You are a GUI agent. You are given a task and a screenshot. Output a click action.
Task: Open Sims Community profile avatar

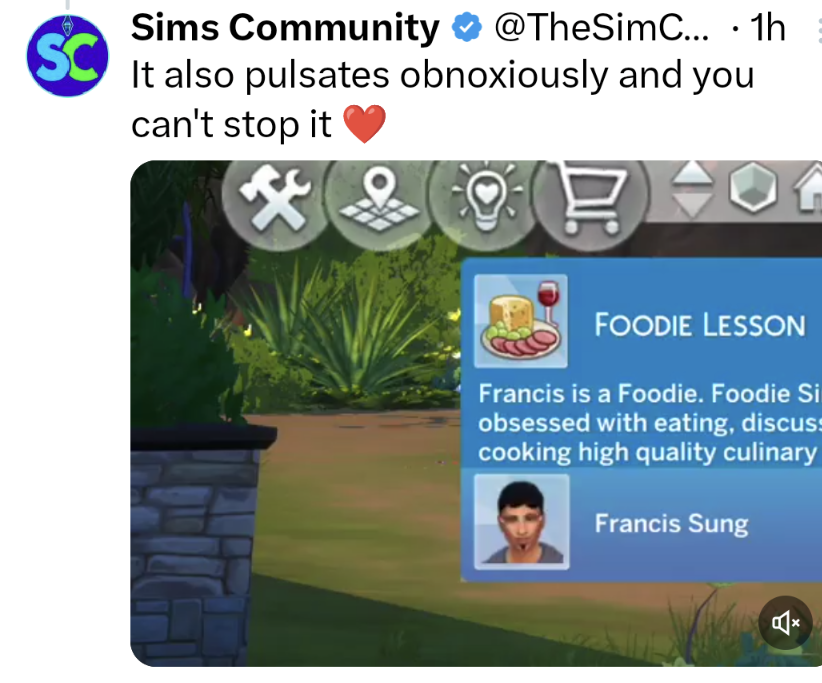[67, 56]
